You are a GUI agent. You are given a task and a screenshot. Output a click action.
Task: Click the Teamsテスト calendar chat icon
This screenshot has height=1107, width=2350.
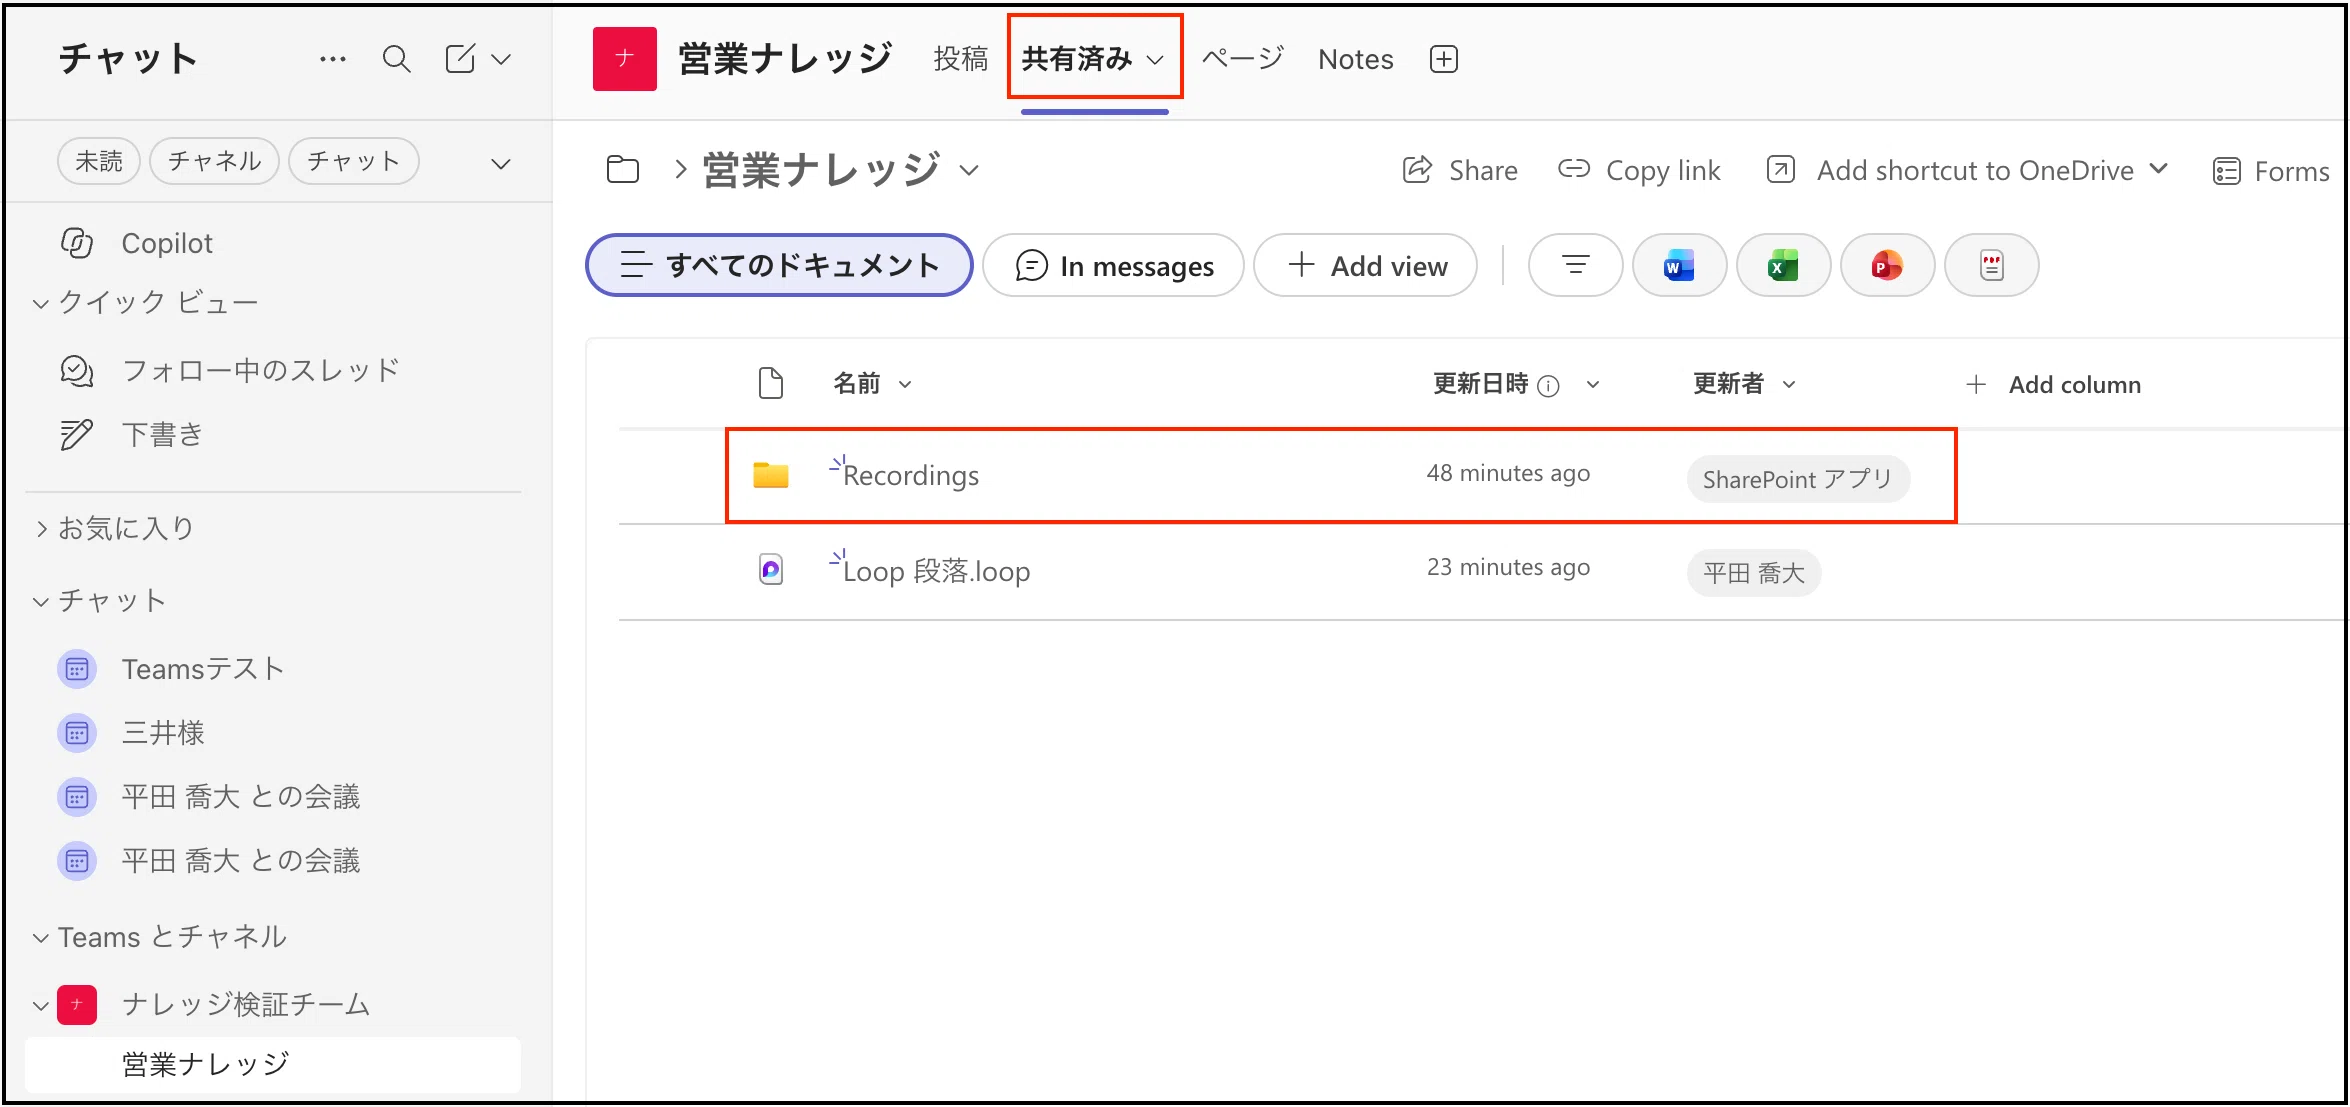(x=77, y=669)
